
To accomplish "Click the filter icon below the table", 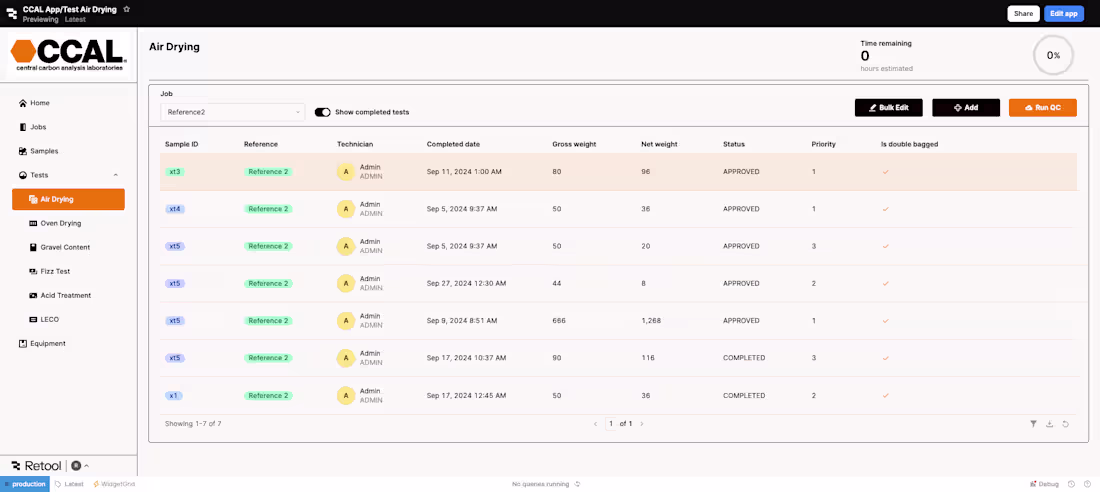I will 1033,424.
